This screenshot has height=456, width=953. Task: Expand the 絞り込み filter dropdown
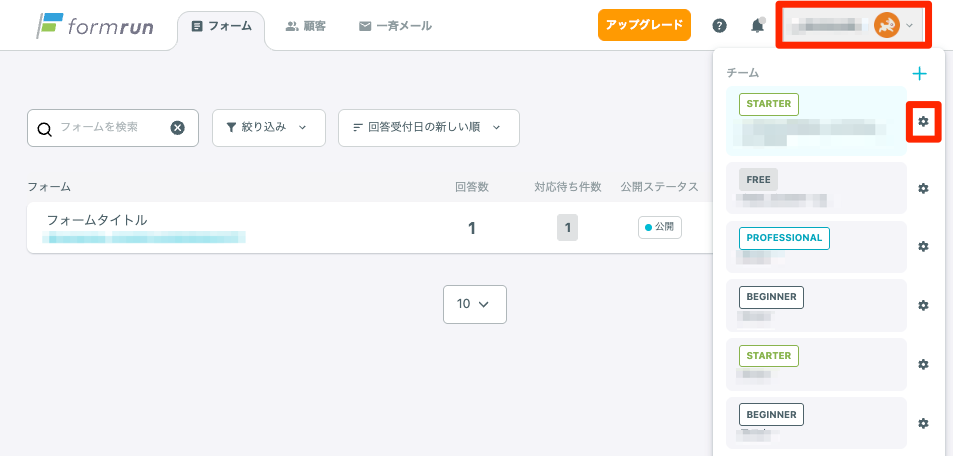point(268,127)
